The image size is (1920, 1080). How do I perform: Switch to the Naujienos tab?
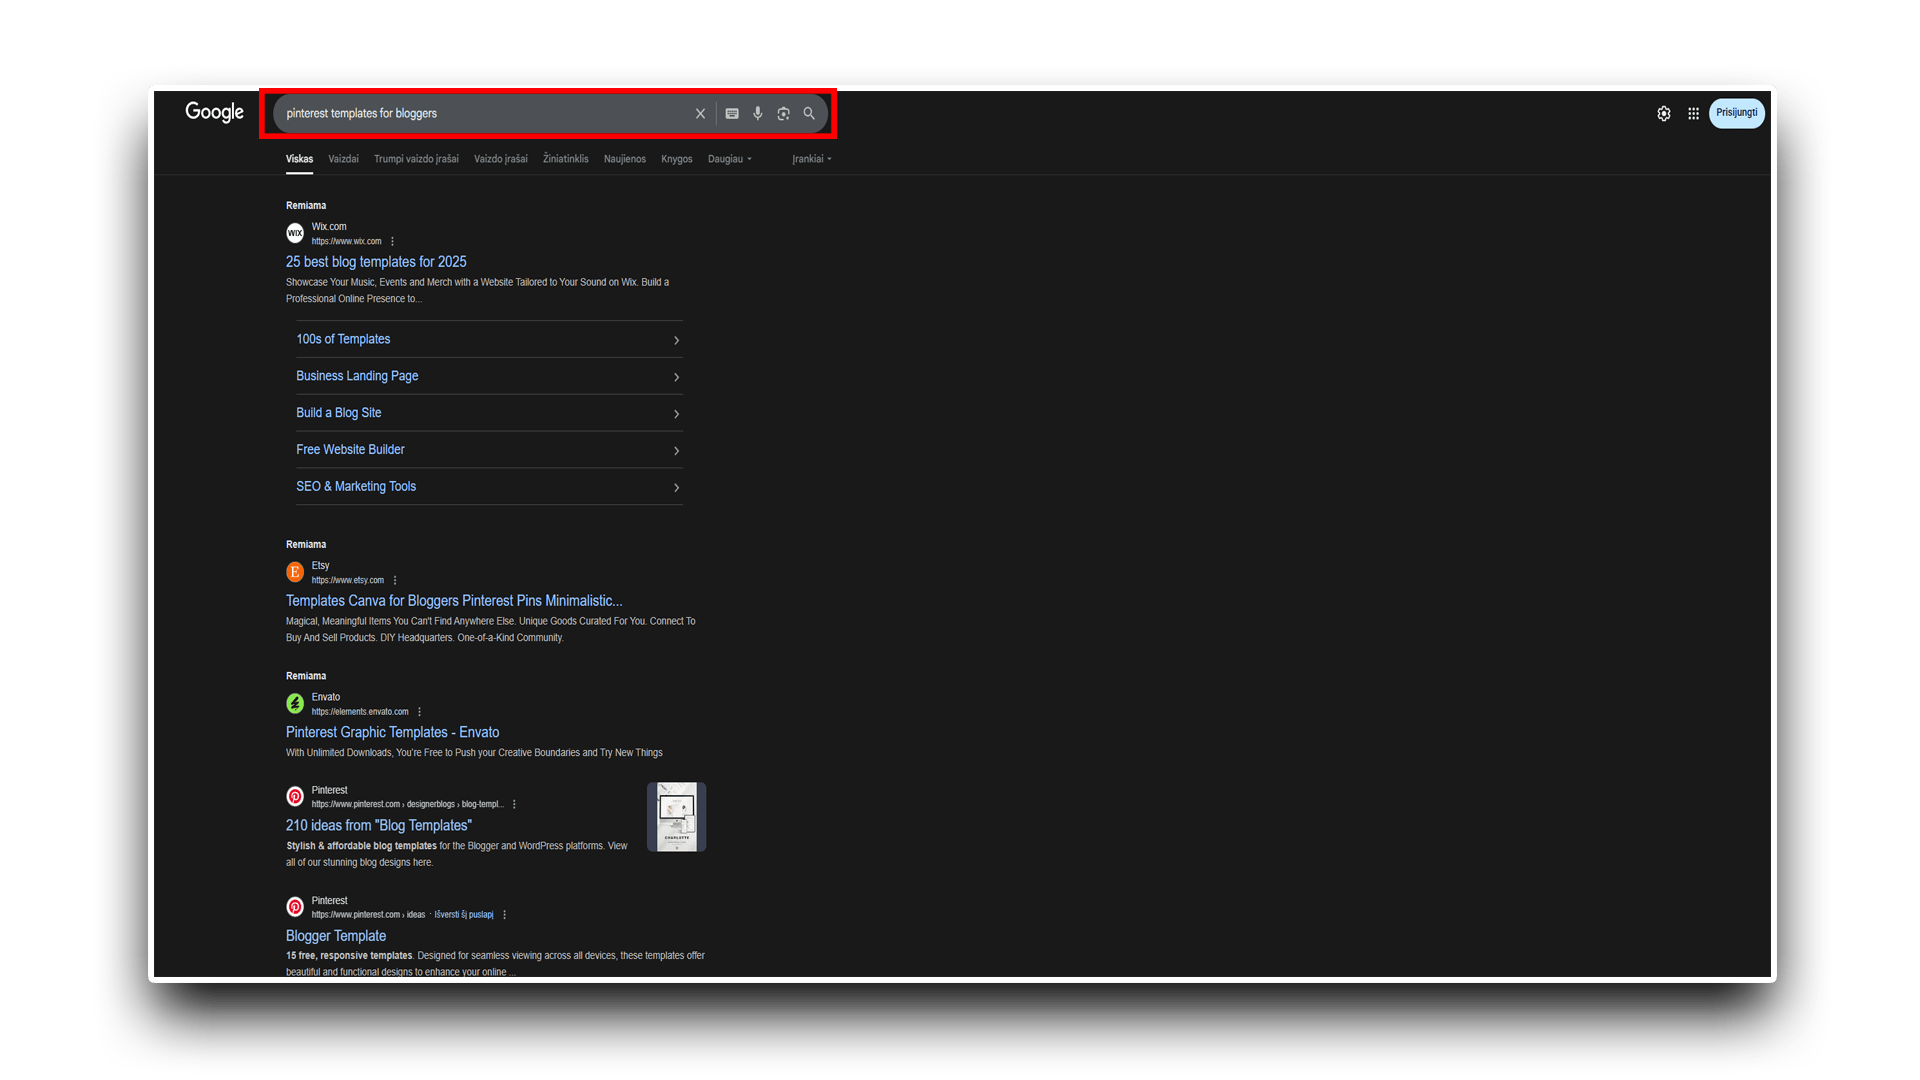click(624, 158)
